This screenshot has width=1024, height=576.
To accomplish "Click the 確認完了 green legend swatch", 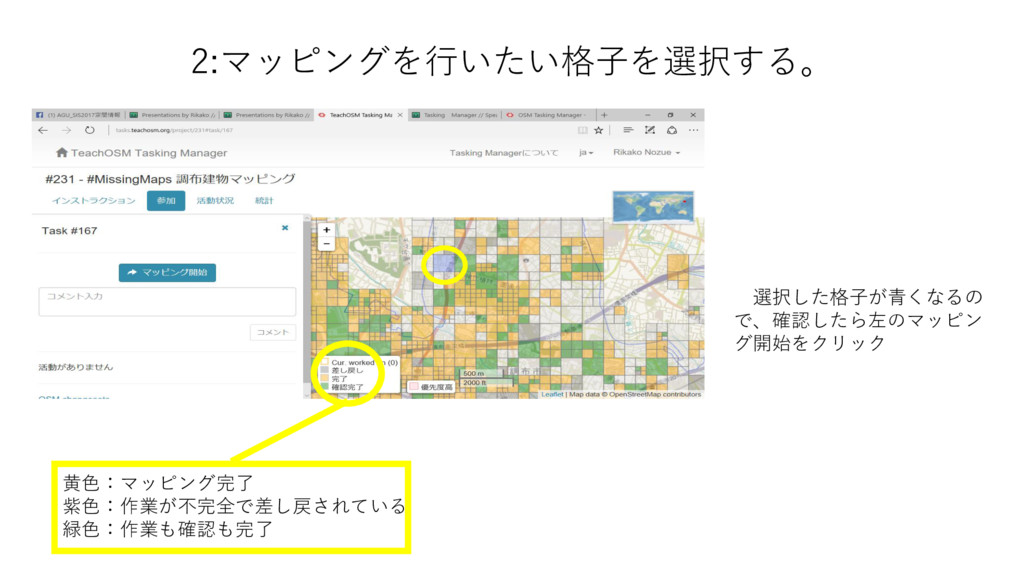I will pyautogui.click(x=325, y=387).
